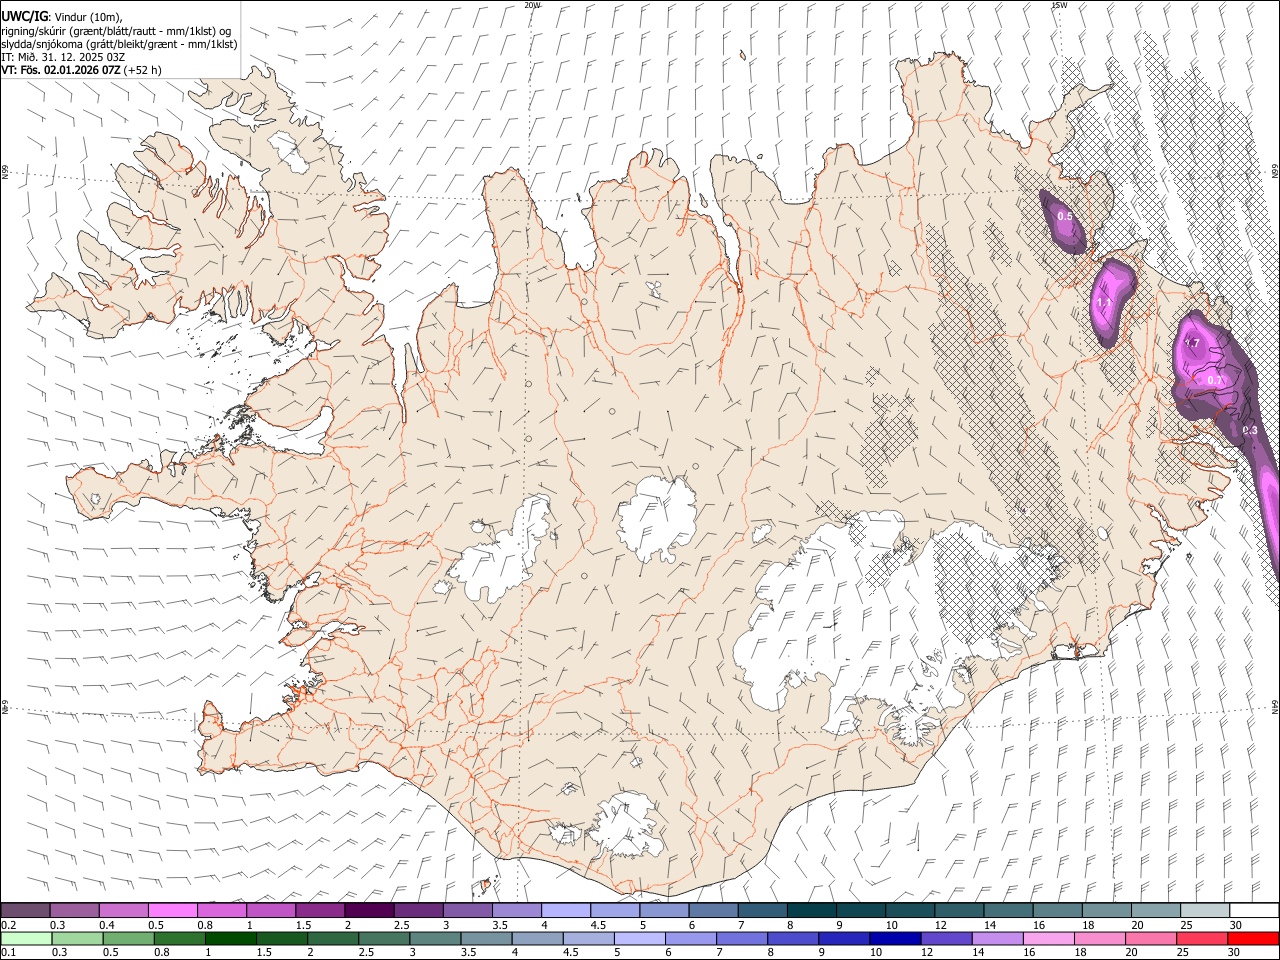Image resolution: width=1280 pixels, height=960 pixels.
Task: Click the 'slydda/snjókoma' legend description line
Action: pos(119,44)
